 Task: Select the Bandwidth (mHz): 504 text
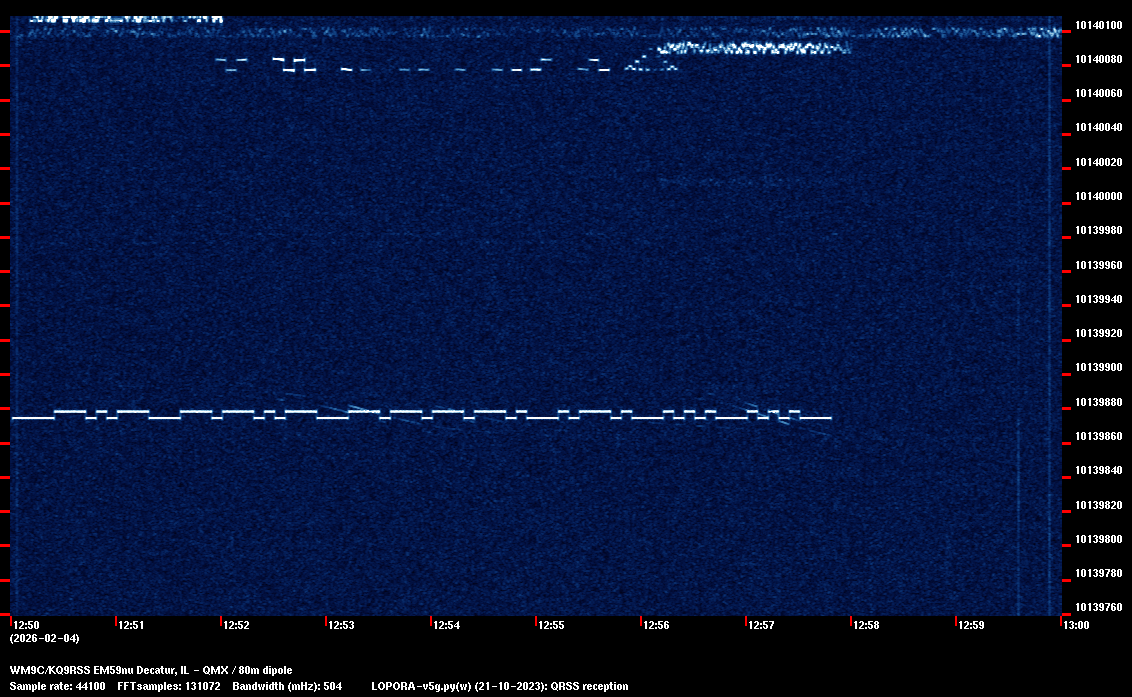287,686
